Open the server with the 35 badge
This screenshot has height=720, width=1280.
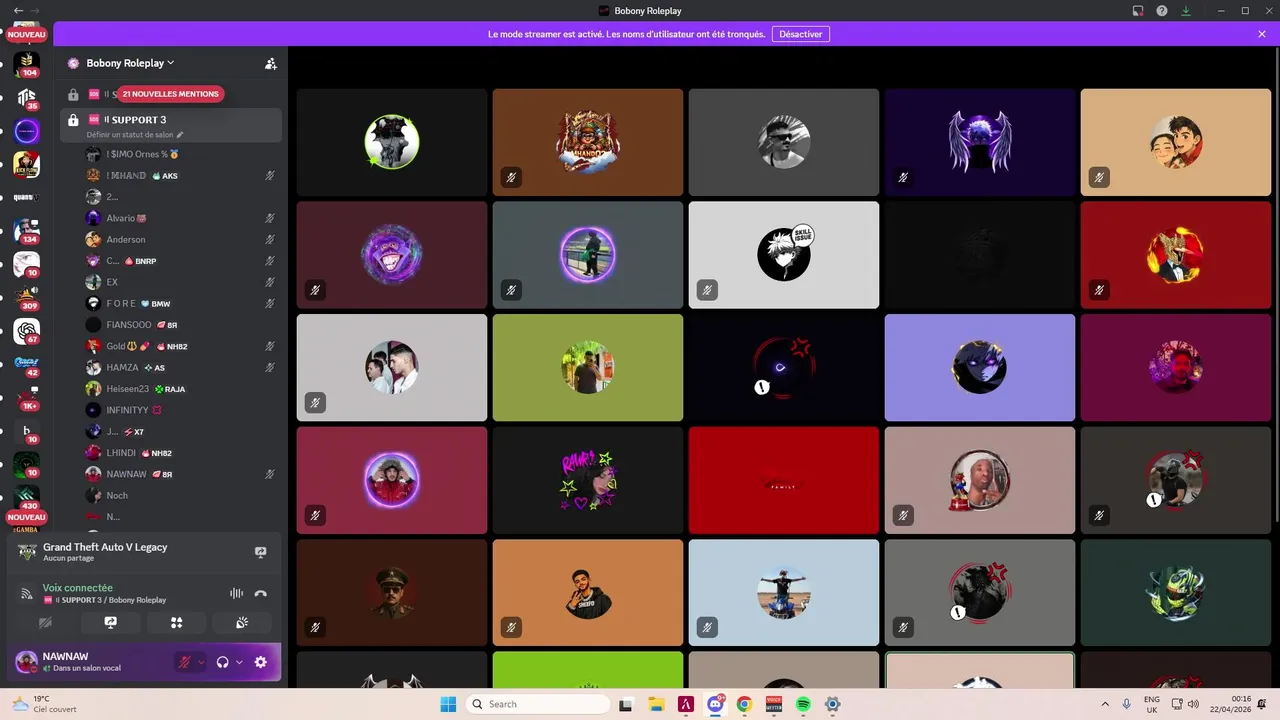(x=27, y=98)
